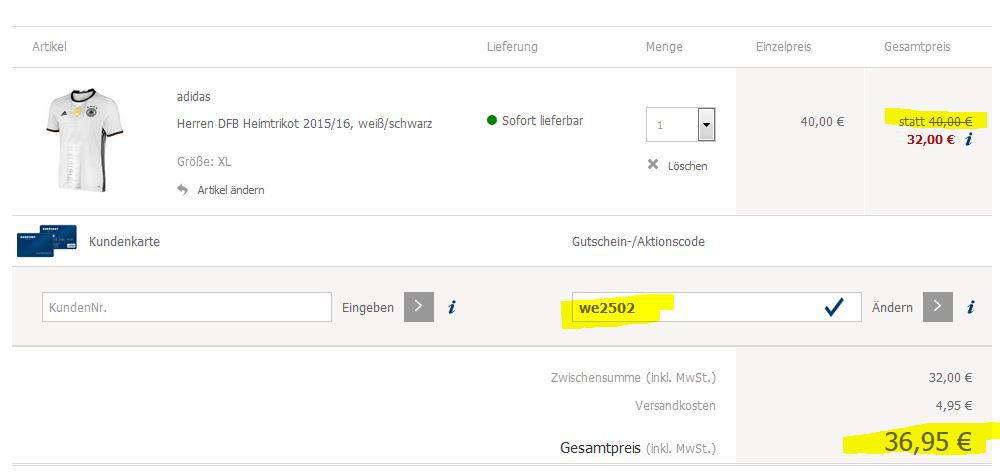Click the Lieferung column header
1000x475 pixels.
click(511, 47)
